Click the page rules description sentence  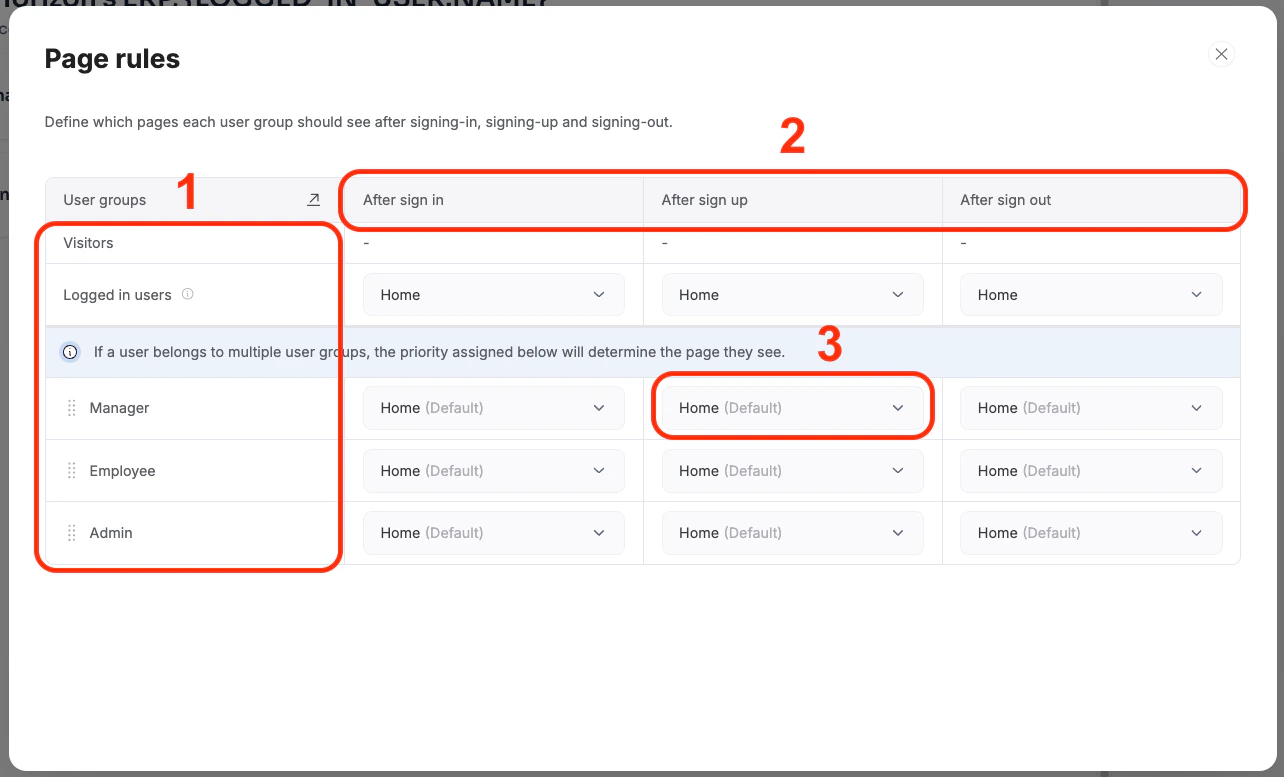pyautogui.click(x=358, y=122)
